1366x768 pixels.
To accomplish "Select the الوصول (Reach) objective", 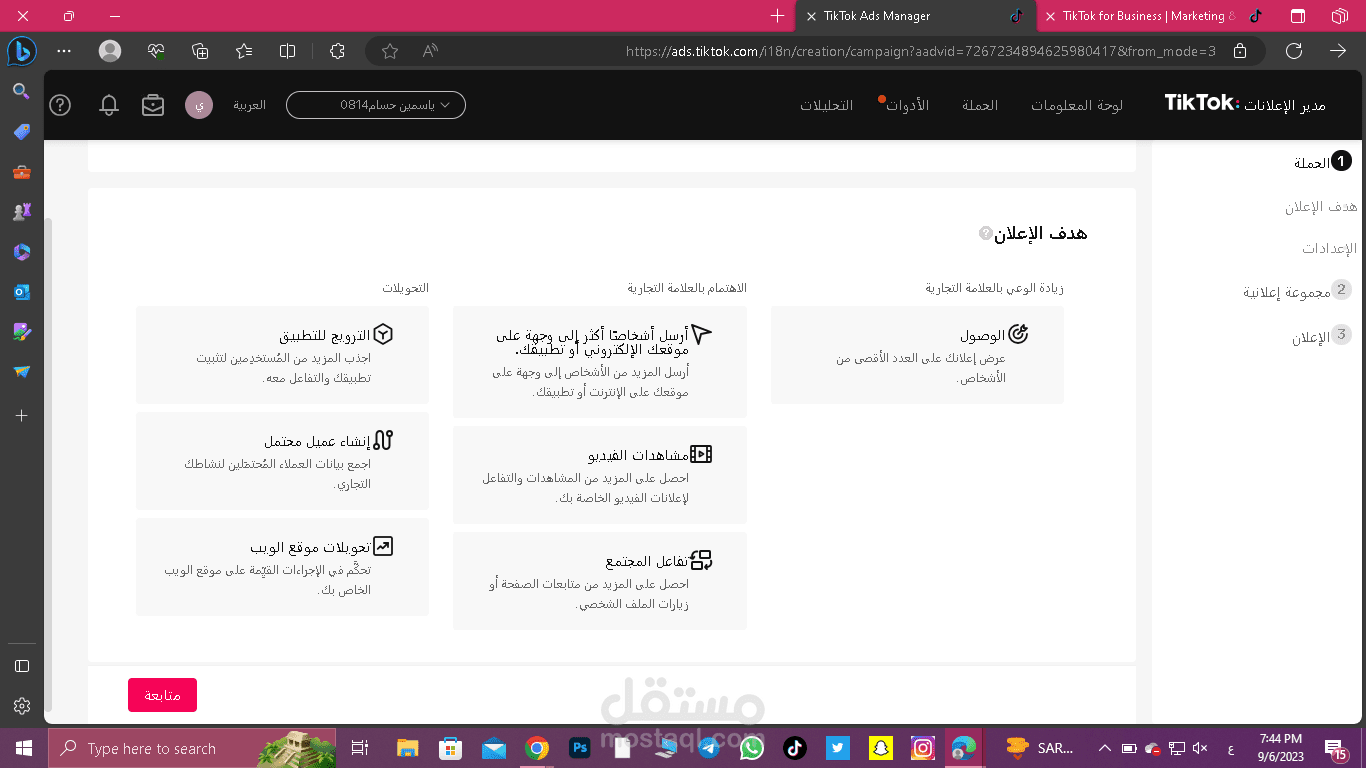I will click(916, 355).
